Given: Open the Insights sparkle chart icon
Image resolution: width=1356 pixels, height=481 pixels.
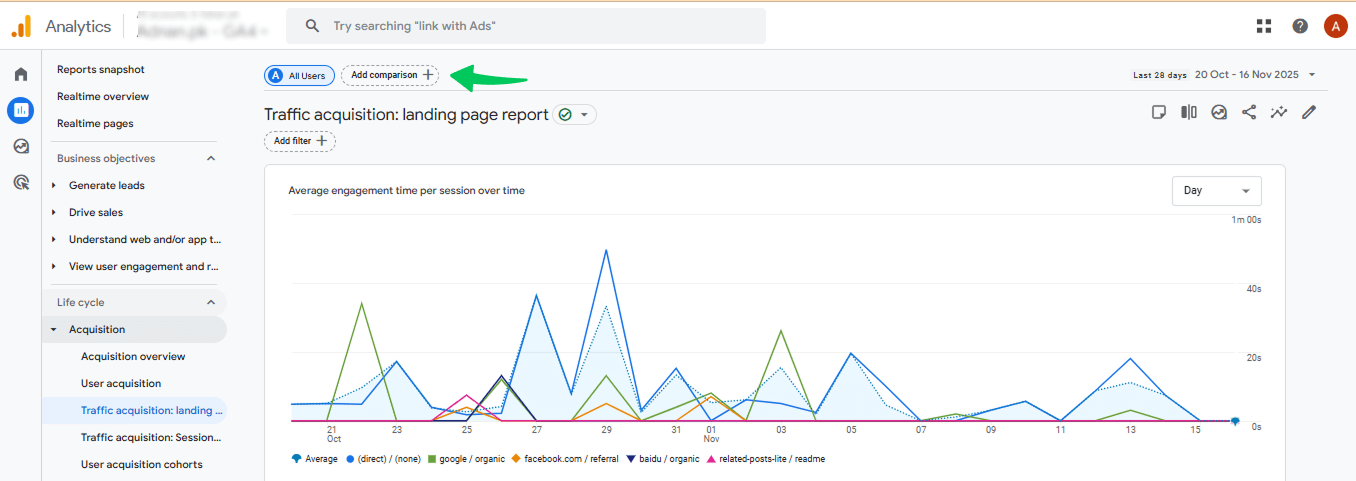Looking at the screenshot, I should coord(1279,112).
